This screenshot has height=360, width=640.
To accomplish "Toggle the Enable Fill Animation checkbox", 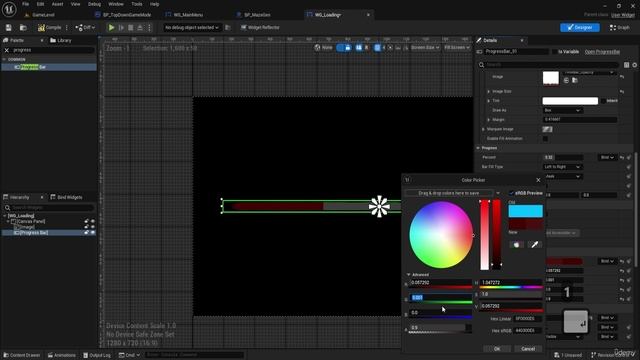I will click(x=545, y=139).
